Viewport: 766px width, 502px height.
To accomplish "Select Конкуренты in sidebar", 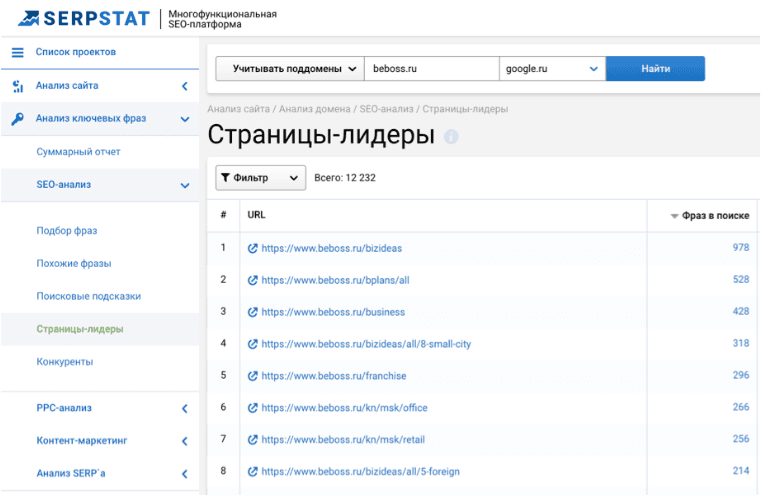I will point(65,362).
